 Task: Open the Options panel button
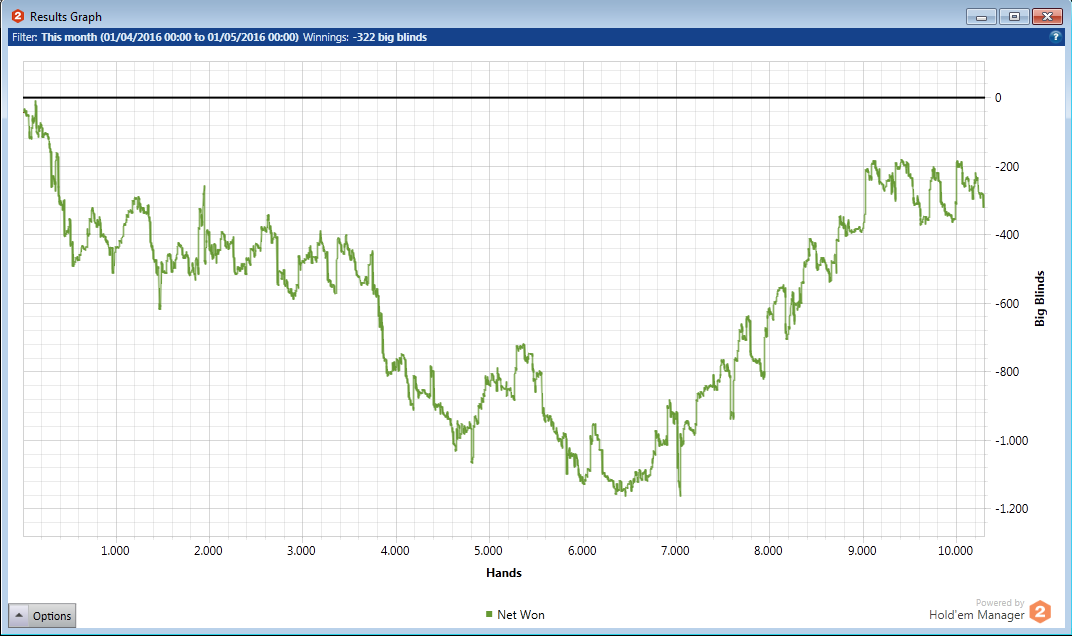click(x=42, y=615)
